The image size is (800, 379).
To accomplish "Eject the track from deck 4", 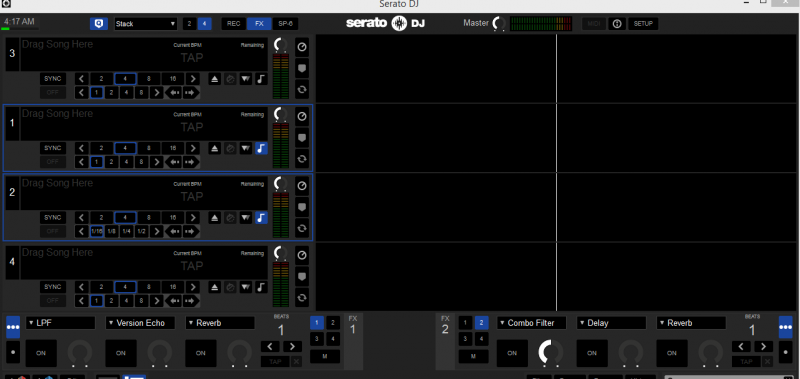I will 215,287.
